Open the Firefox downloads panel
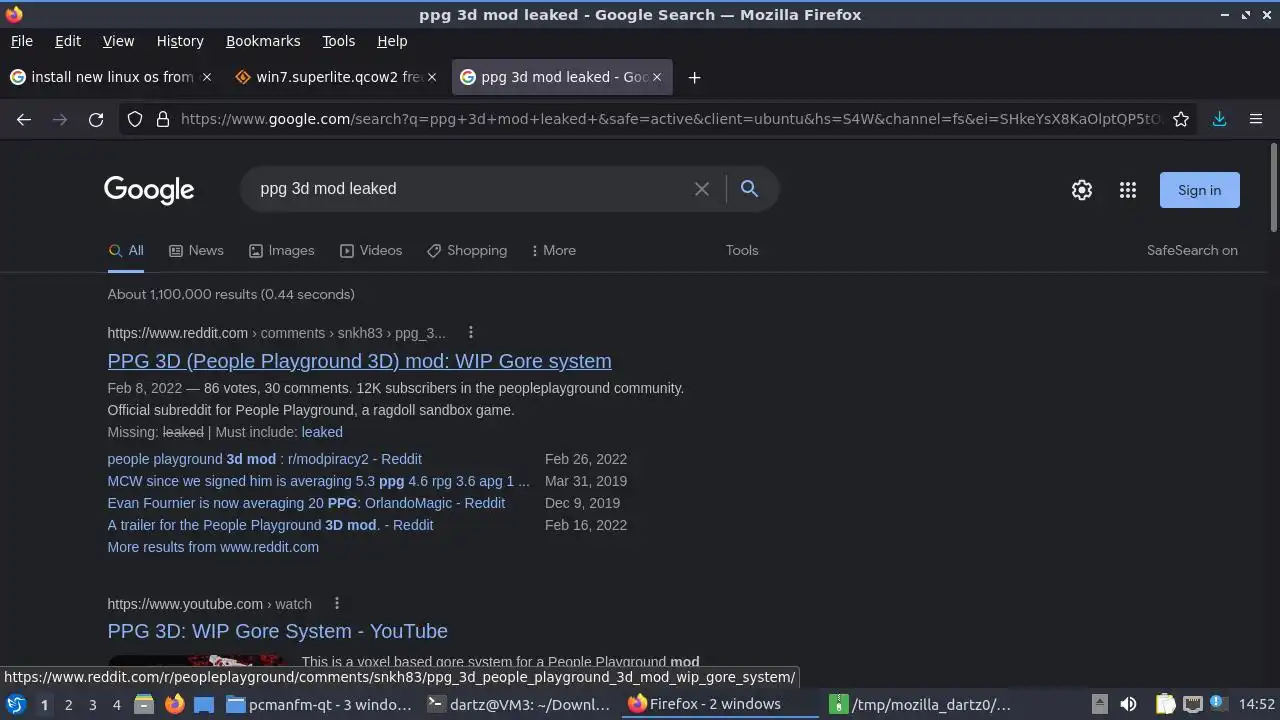The height and width of the screenshot is (720, 1280). (1219, 119)
